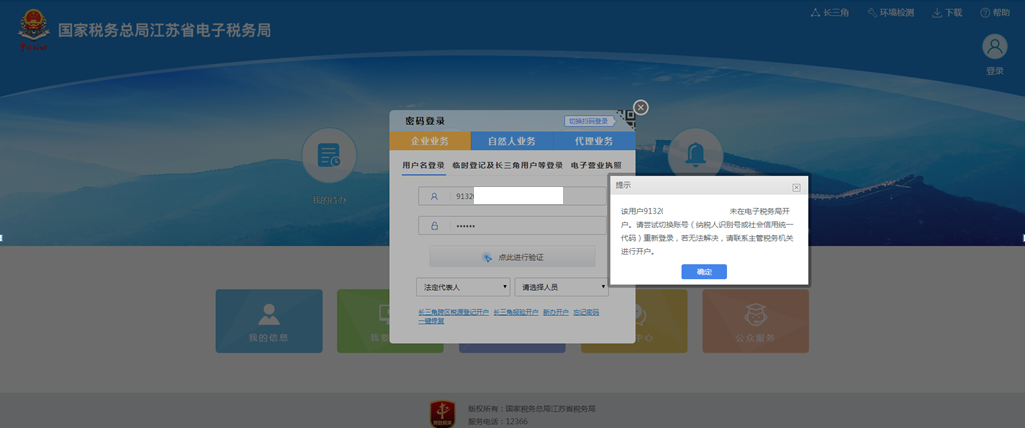Viewport: 1025px width, 428px height.
Task: Open the 请选择人员 dropdown
Action: pyautogui.click(x=562, y=287)
